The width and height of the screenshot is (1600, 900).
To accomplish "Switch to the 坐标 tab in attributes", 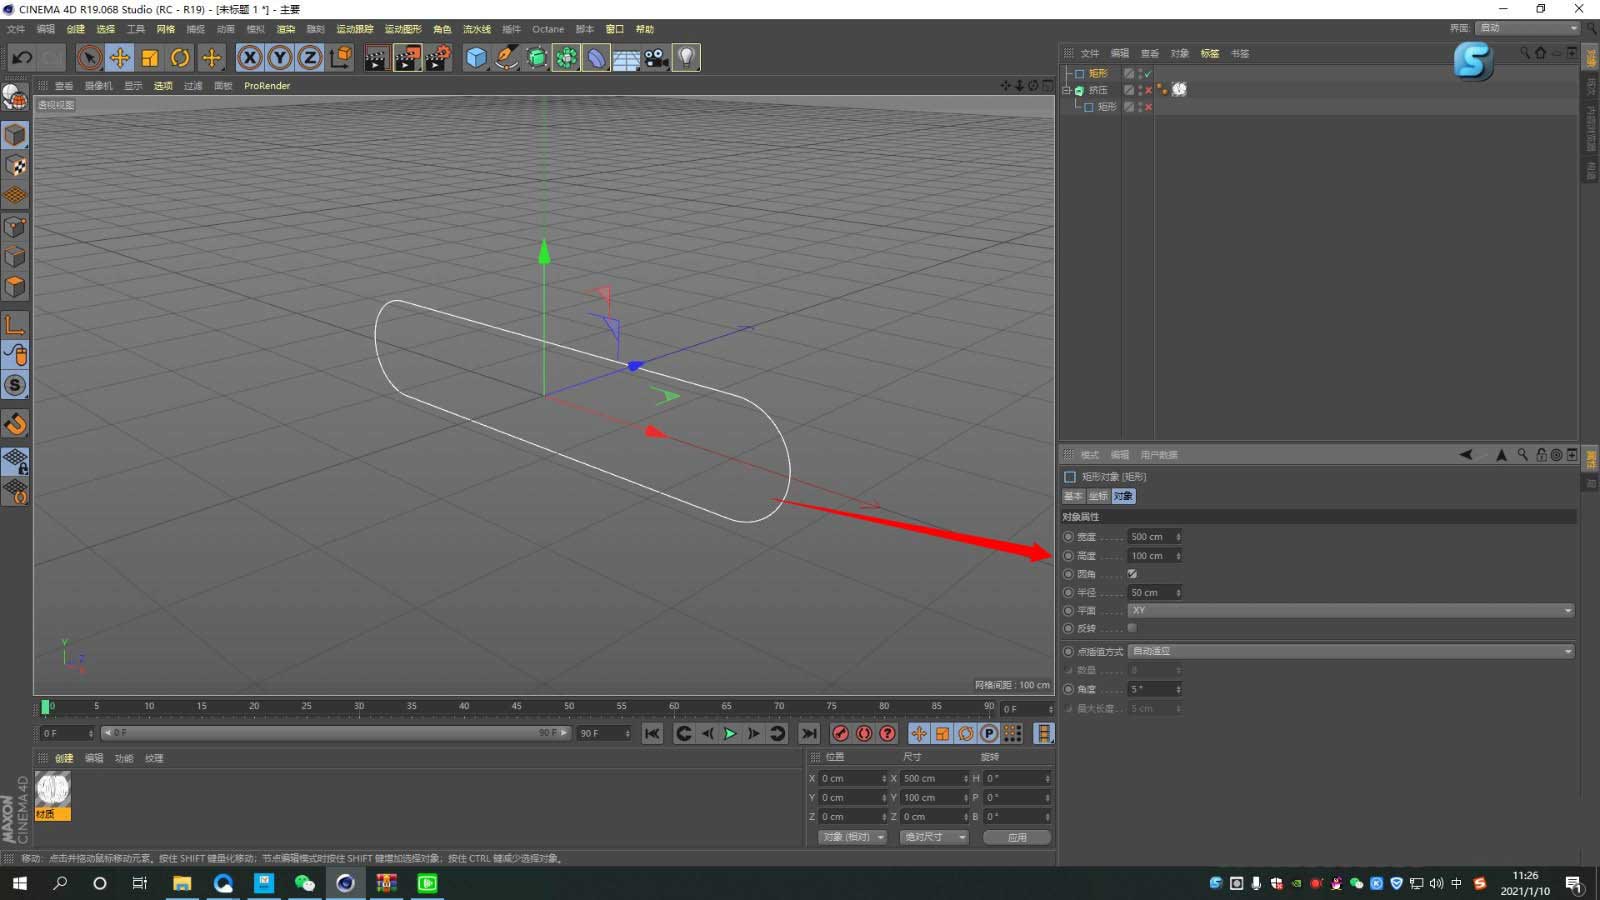I will tap(1097, 496).
